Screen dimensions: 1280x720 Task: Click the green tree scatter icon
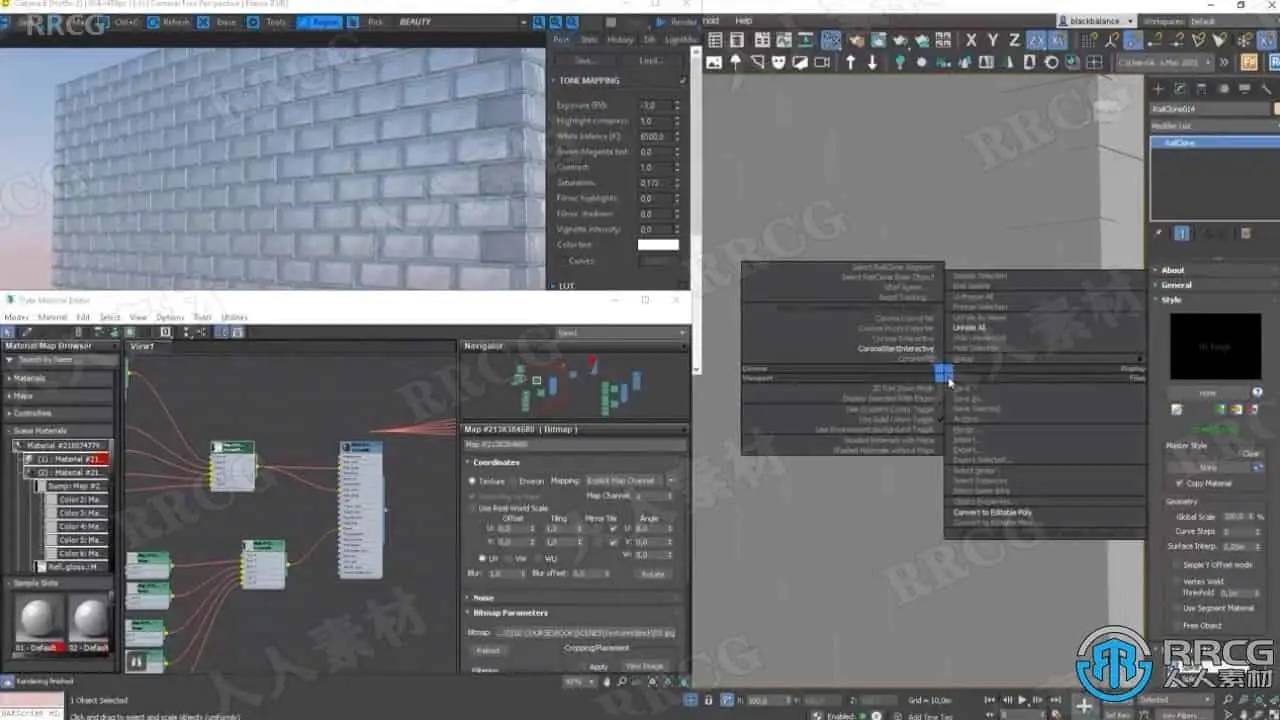pyautogui.click(x=900, y=62)
